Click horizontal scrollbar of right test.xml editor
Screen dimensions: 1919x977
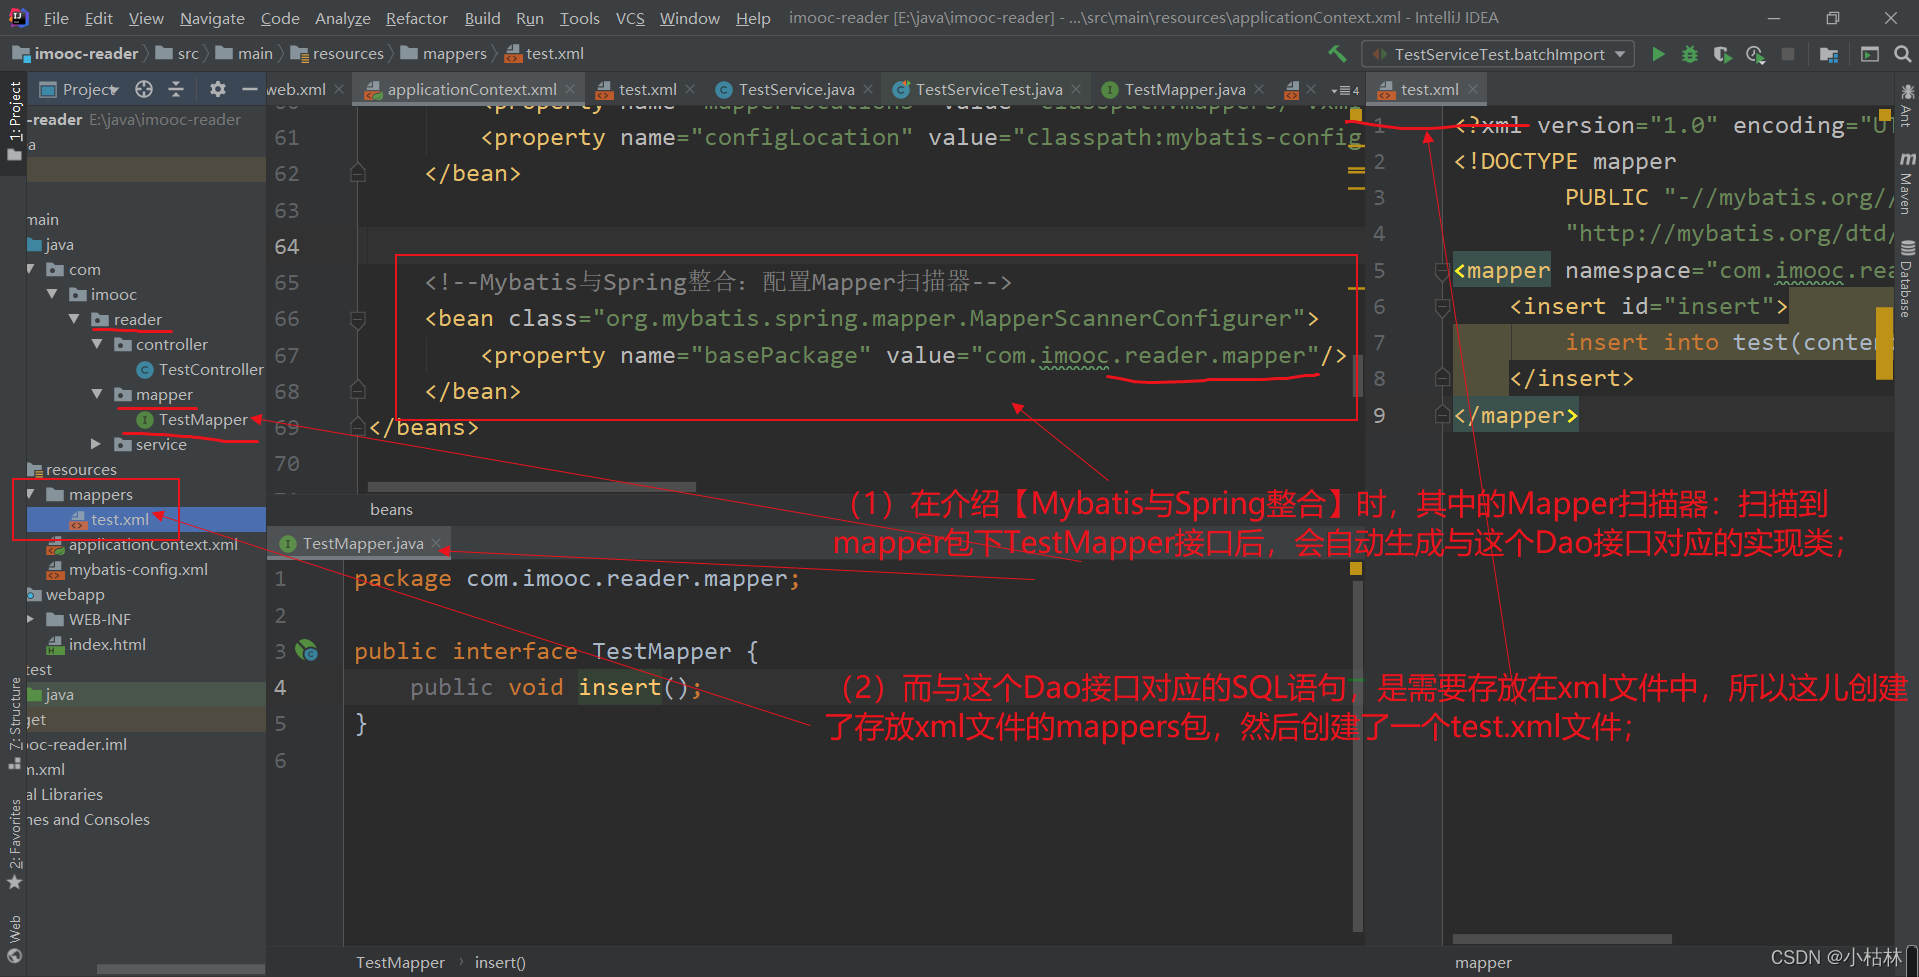tap(1562, 939)
